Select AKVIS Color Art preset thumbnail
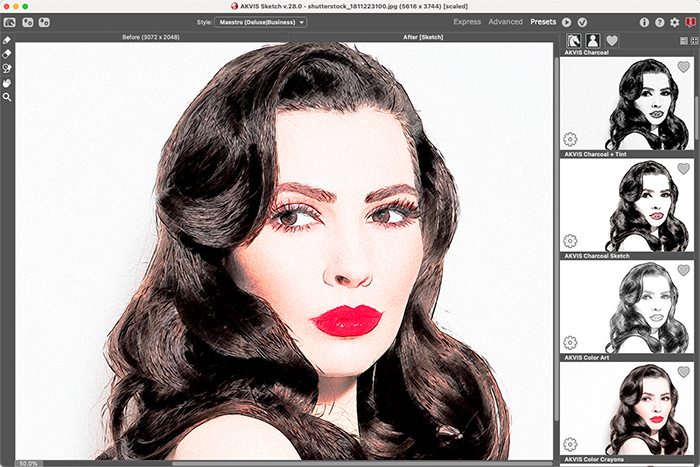 627,409
